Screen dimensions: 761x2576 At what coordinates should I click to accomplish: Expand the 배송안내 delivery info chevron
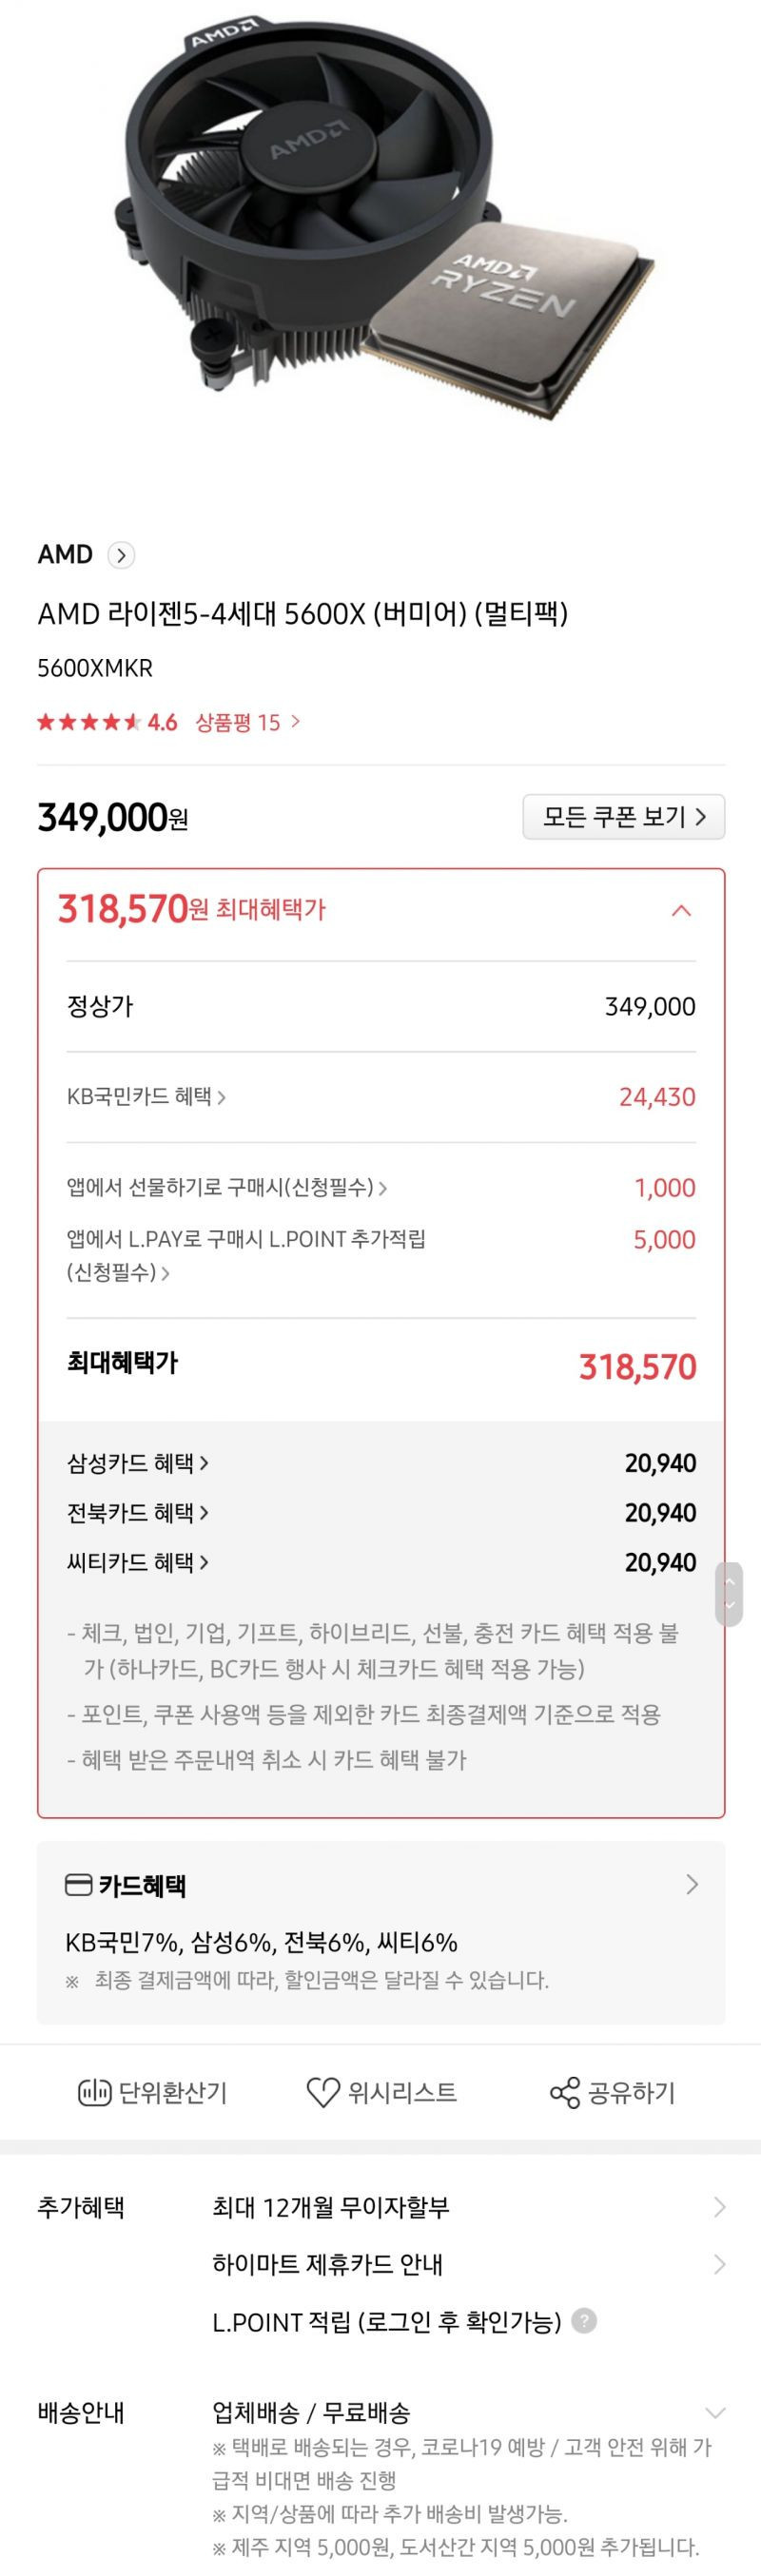(x=715, y=2413)
